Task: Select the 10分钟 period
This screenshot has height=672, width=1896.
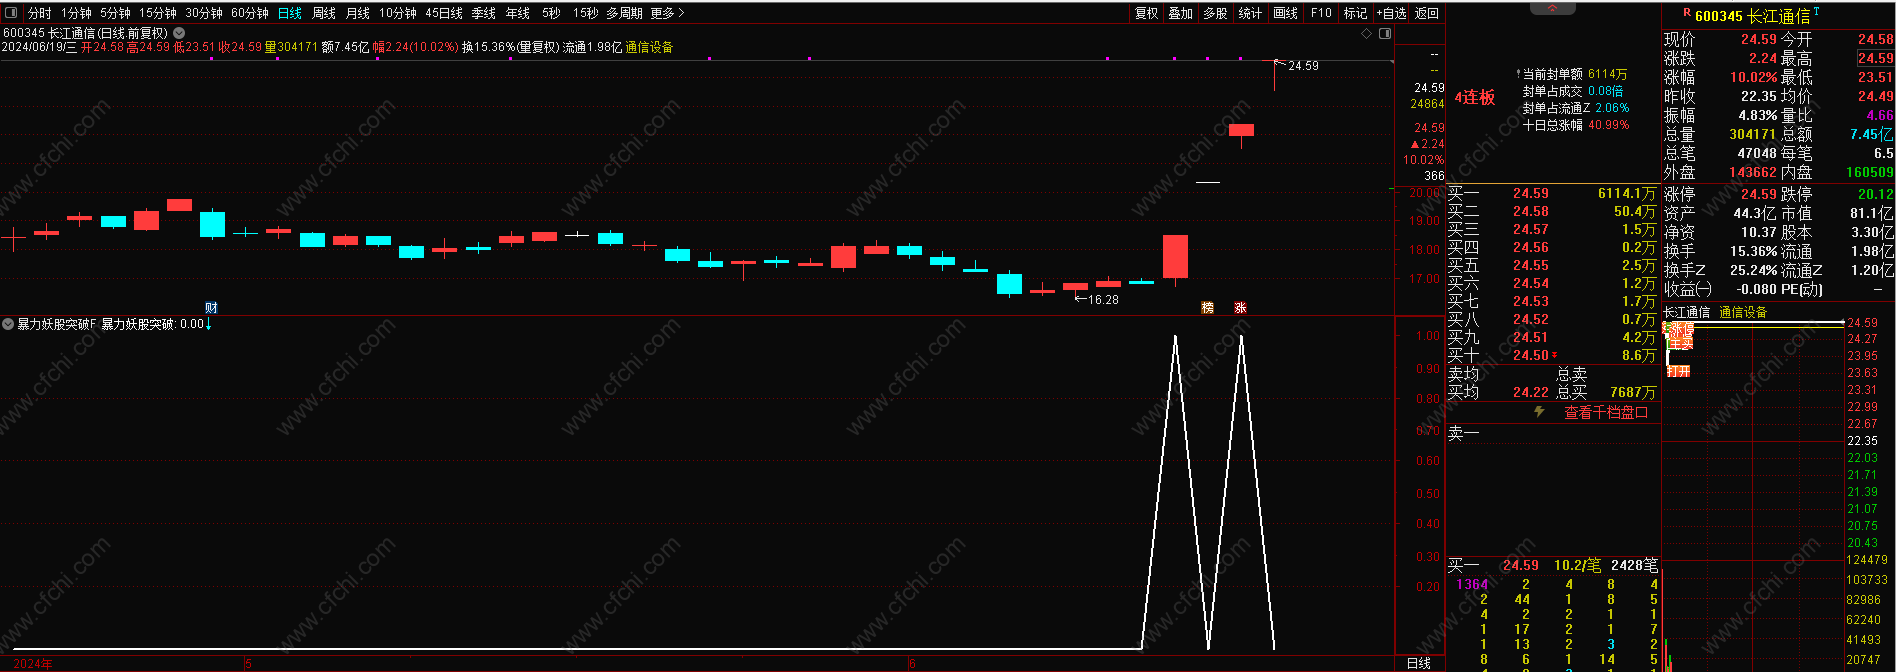Action: (397, 13)
